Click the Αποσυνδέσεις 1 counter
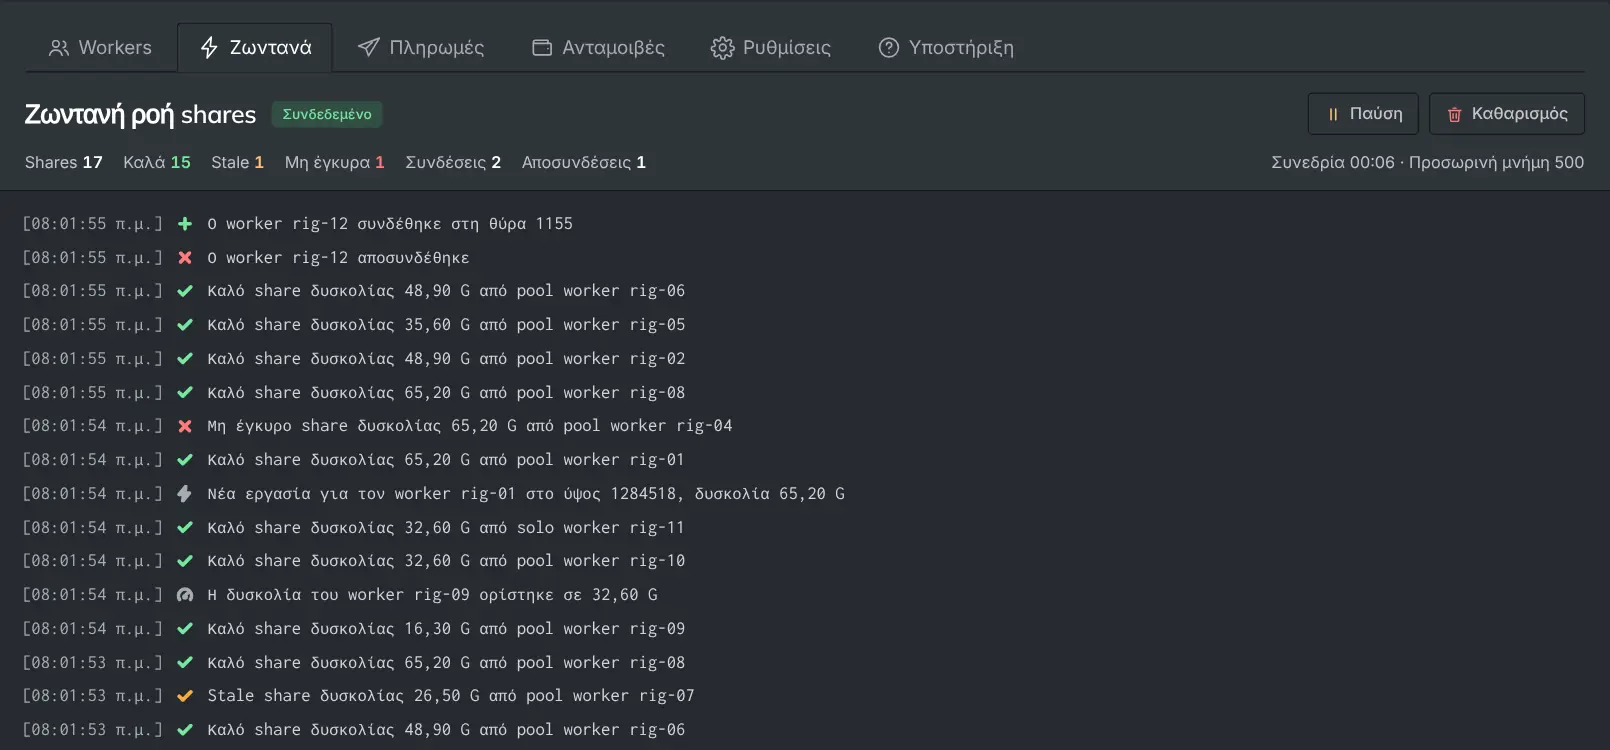Screen dimensions: 1610x750 [584, 162]
